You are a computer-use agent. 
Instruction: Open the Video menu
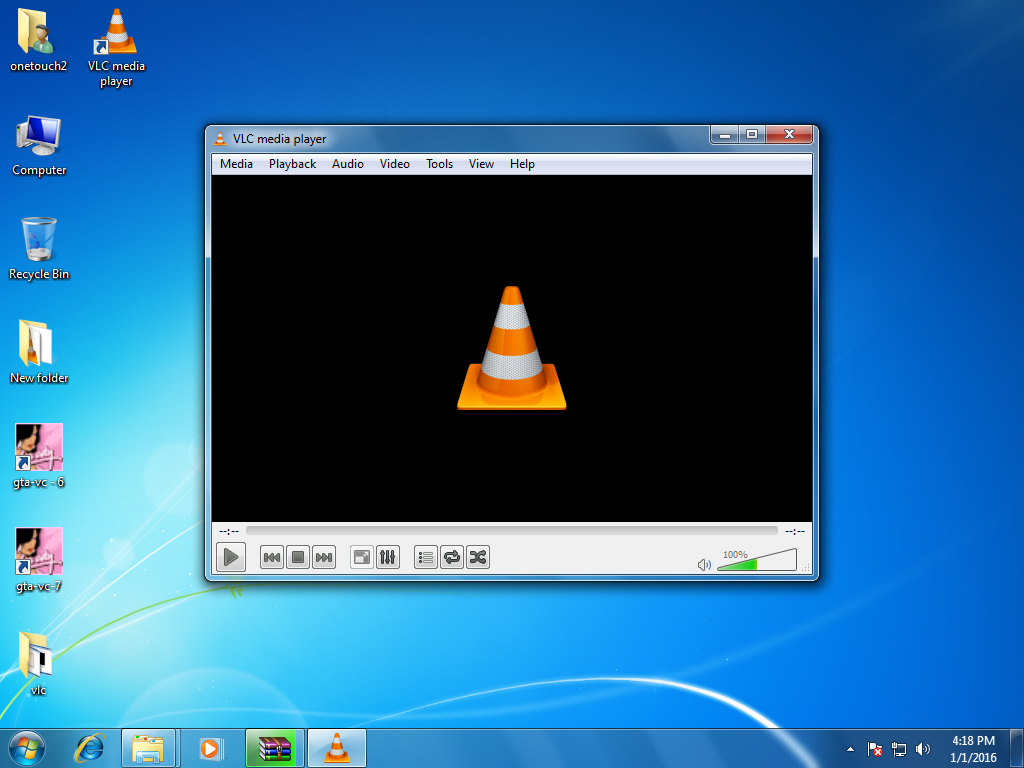coord(395,164)
